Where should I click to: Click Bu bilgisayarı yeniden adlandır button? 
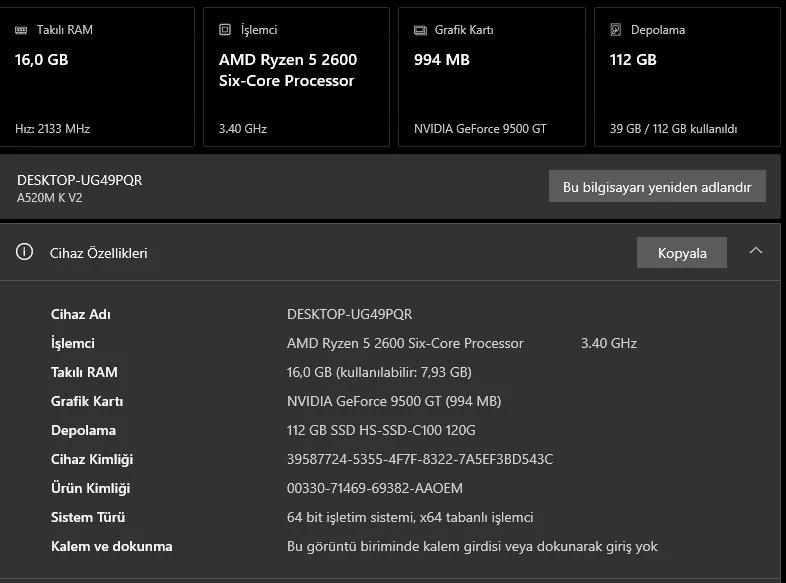657,187
